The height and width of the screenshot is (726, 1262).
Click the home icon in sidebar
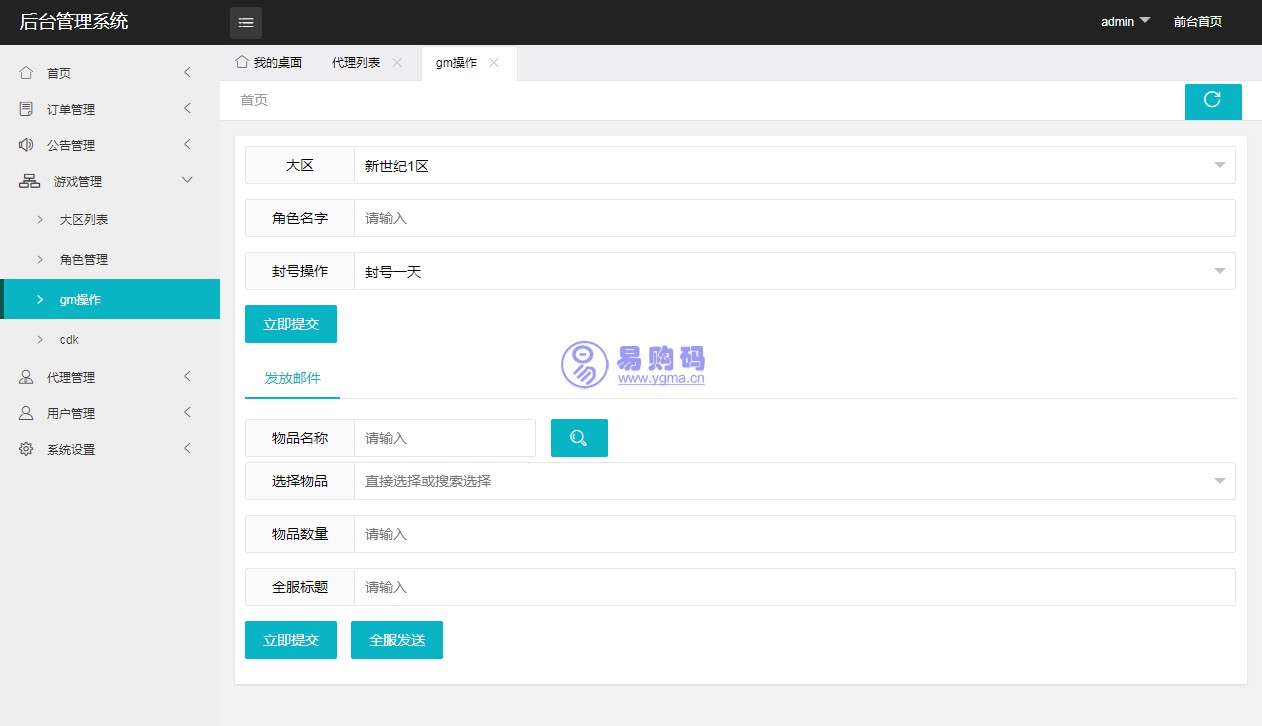pos(26,73)
